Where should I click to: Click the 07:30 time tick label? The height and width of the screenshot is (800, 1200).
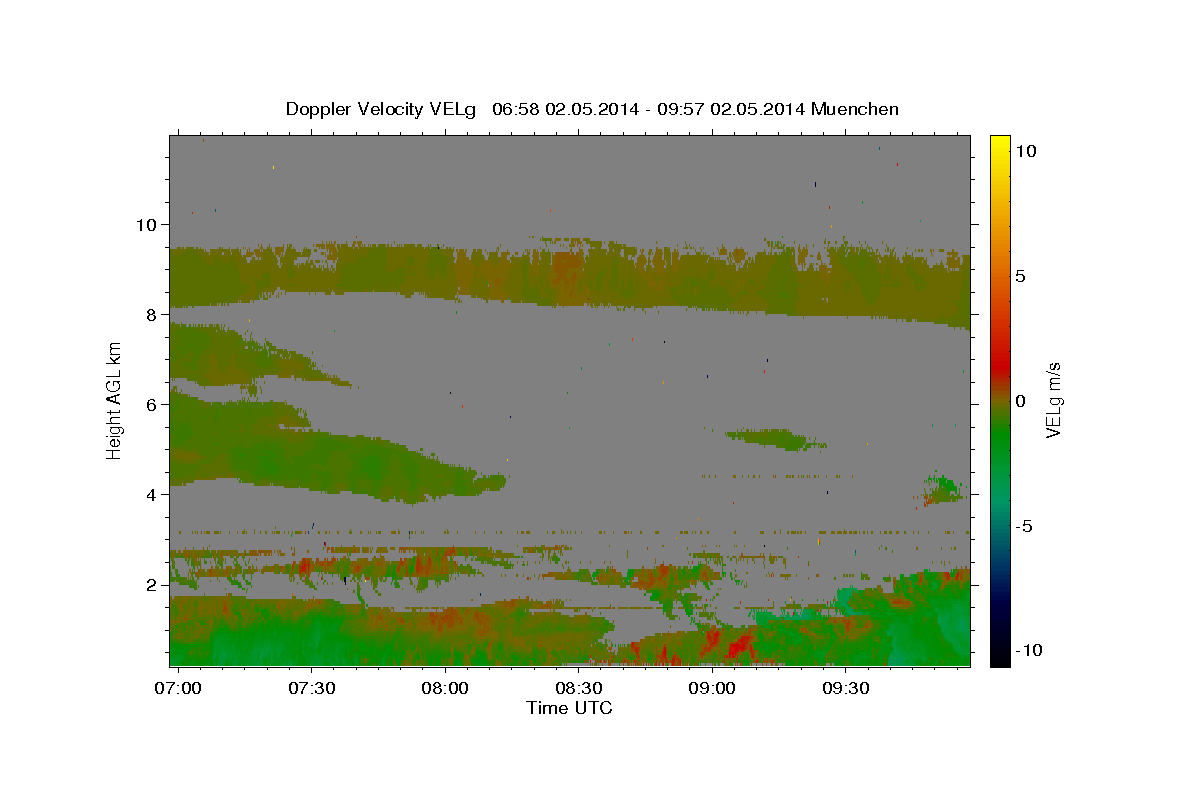coord(311,688)
